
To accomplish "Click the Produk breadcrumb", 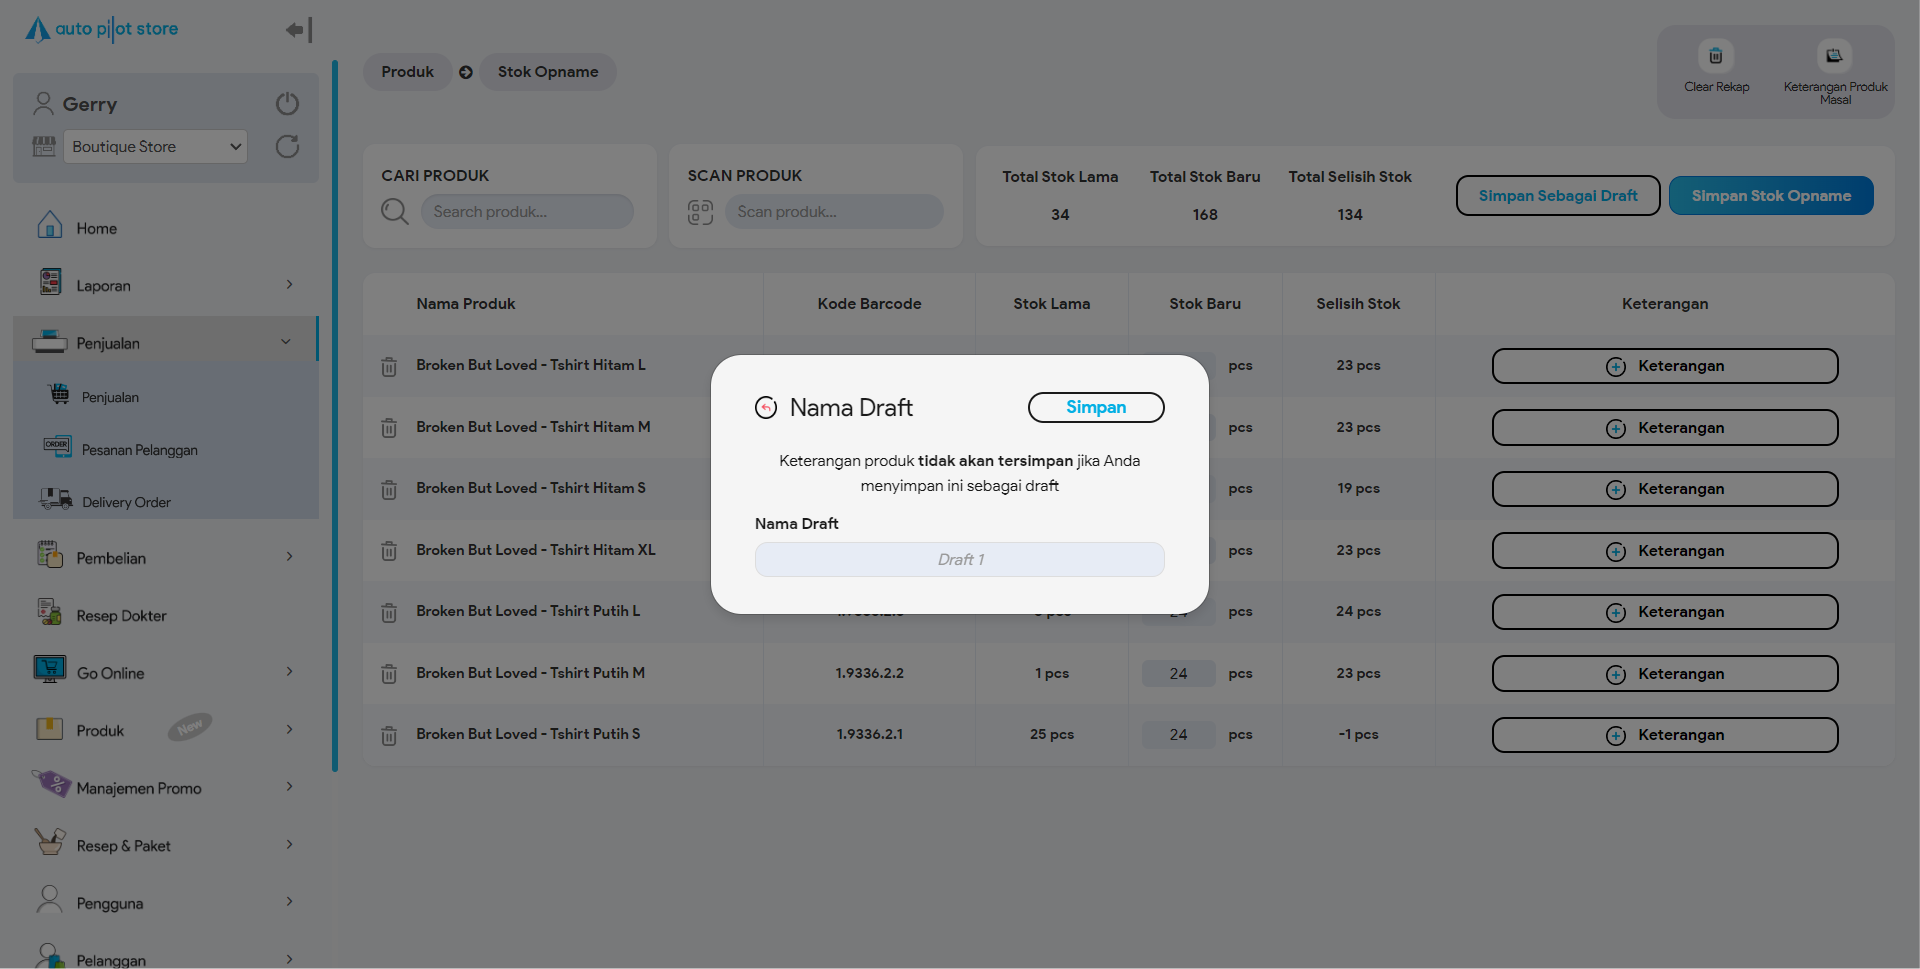I will (x=407, y=72).
